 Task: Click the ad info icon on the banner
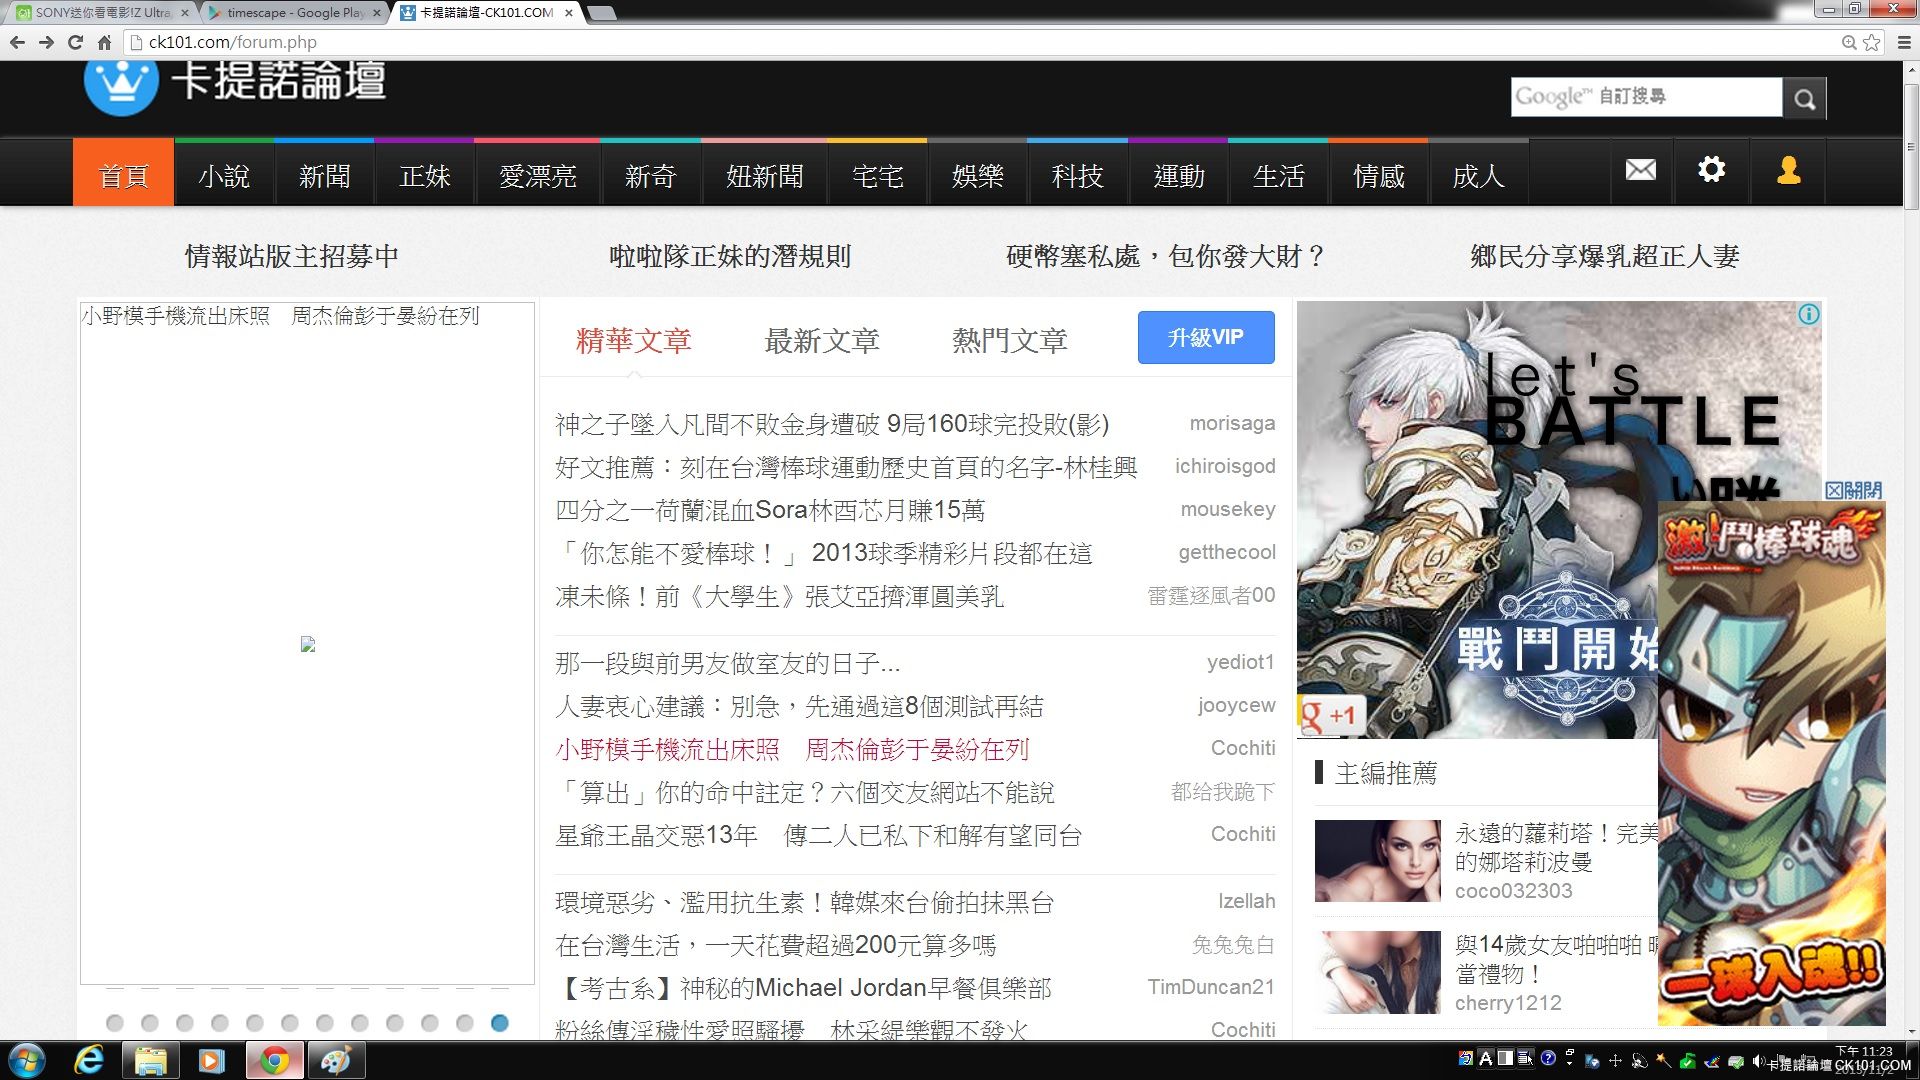(x=1808, y=314)
